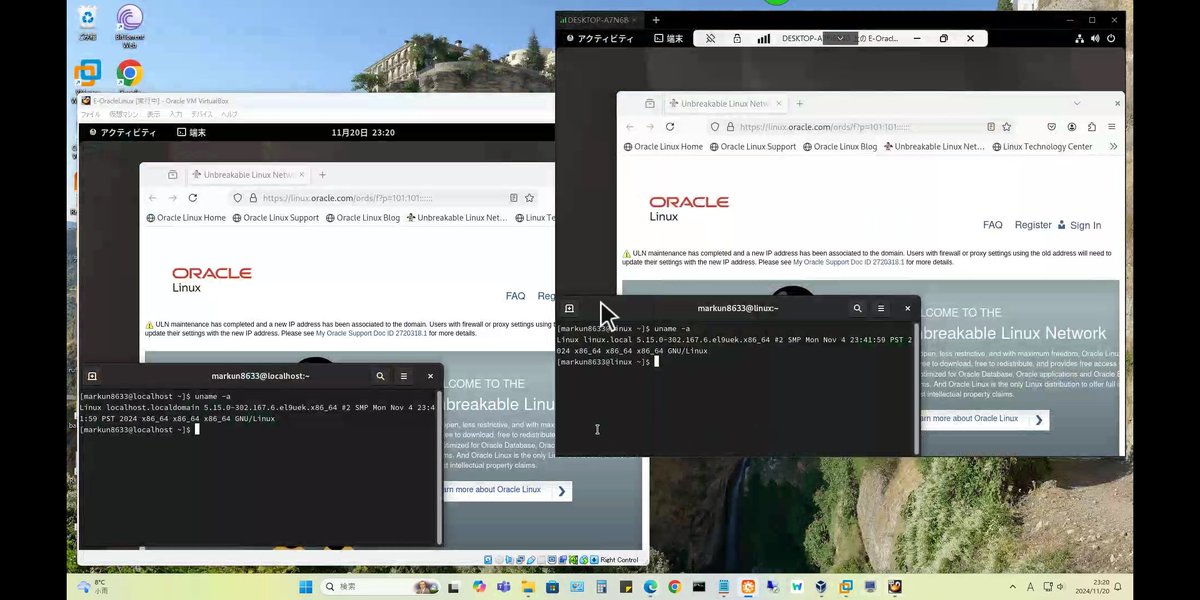Open hamburger menu of markun8633@linux terminal
The image size is (1200, 600).
[881, 308]
